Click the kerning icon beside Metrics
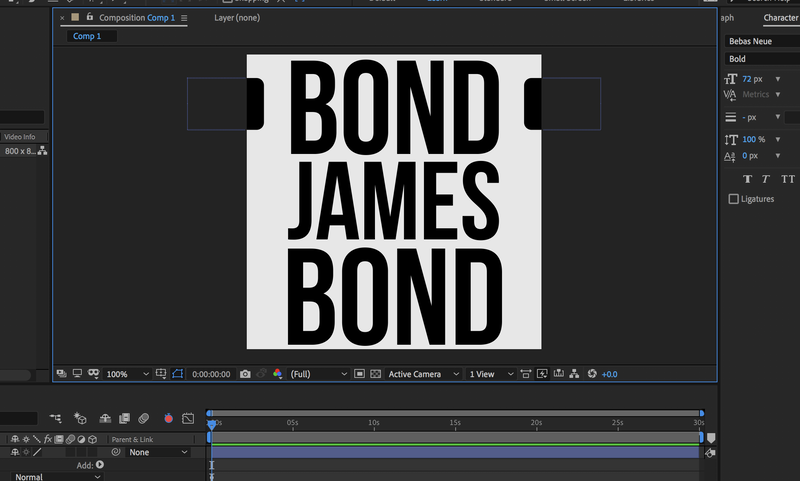The width and height of the screenshot is (800, 481). 730,94
